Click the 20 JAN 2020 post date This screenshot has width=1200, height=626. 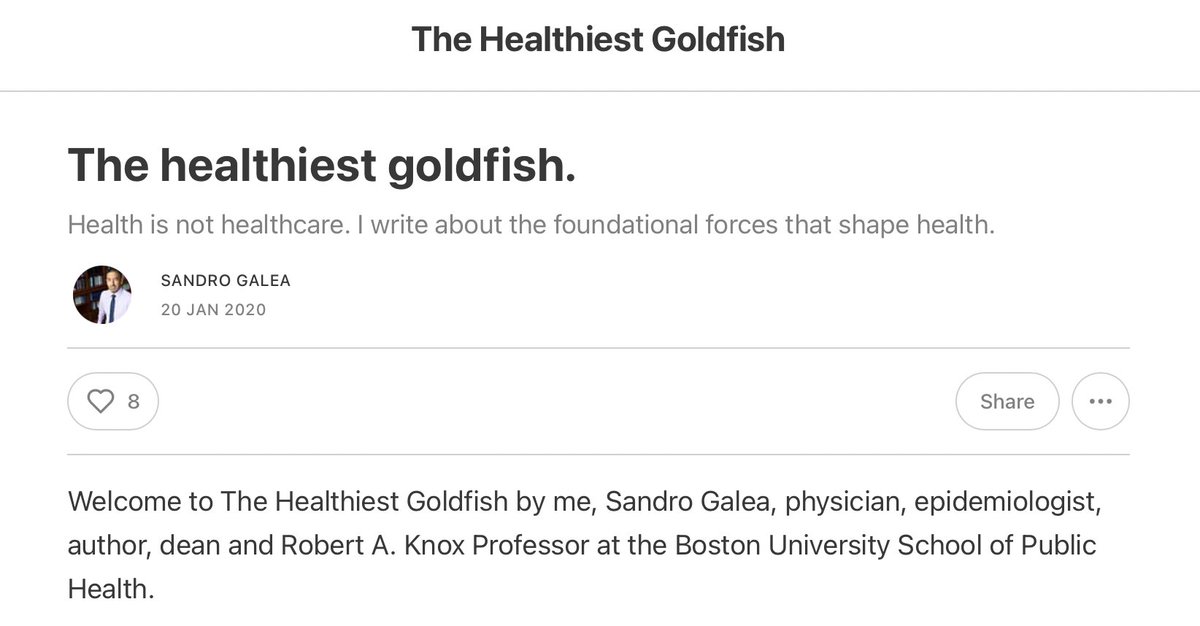(213, 310)
